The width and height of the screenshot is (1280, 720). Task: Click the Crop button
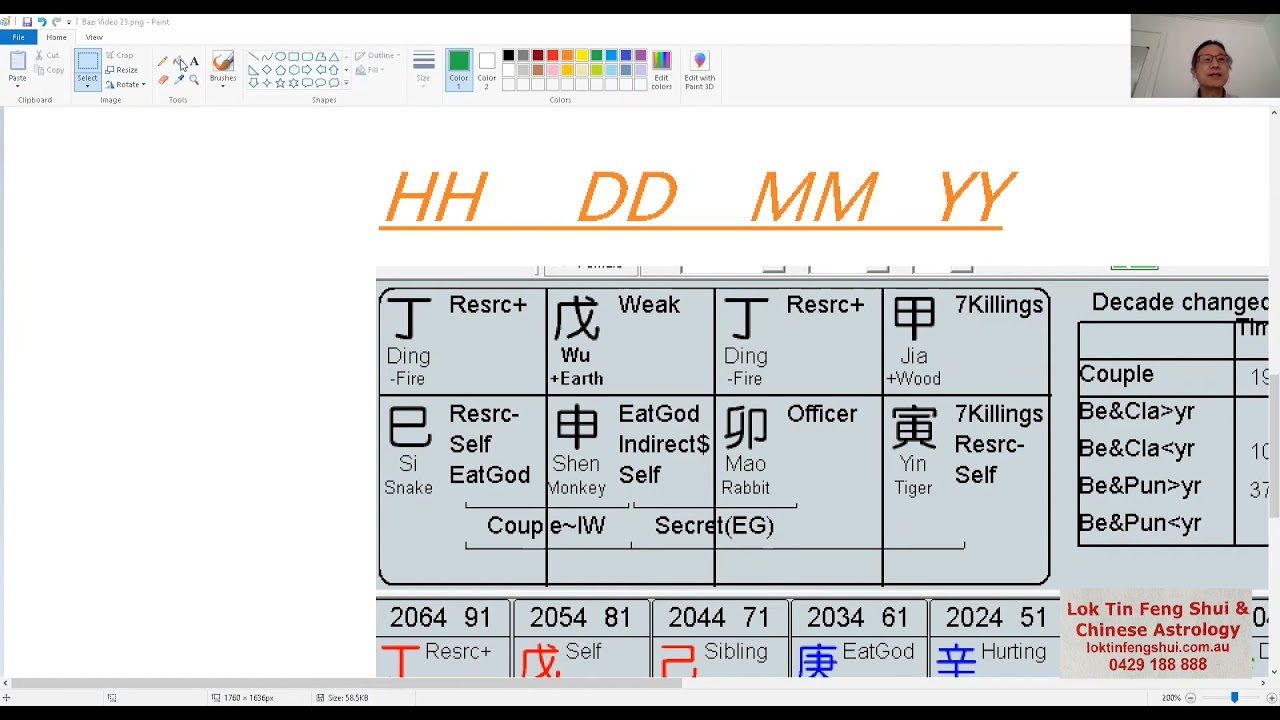pos(120,55)
